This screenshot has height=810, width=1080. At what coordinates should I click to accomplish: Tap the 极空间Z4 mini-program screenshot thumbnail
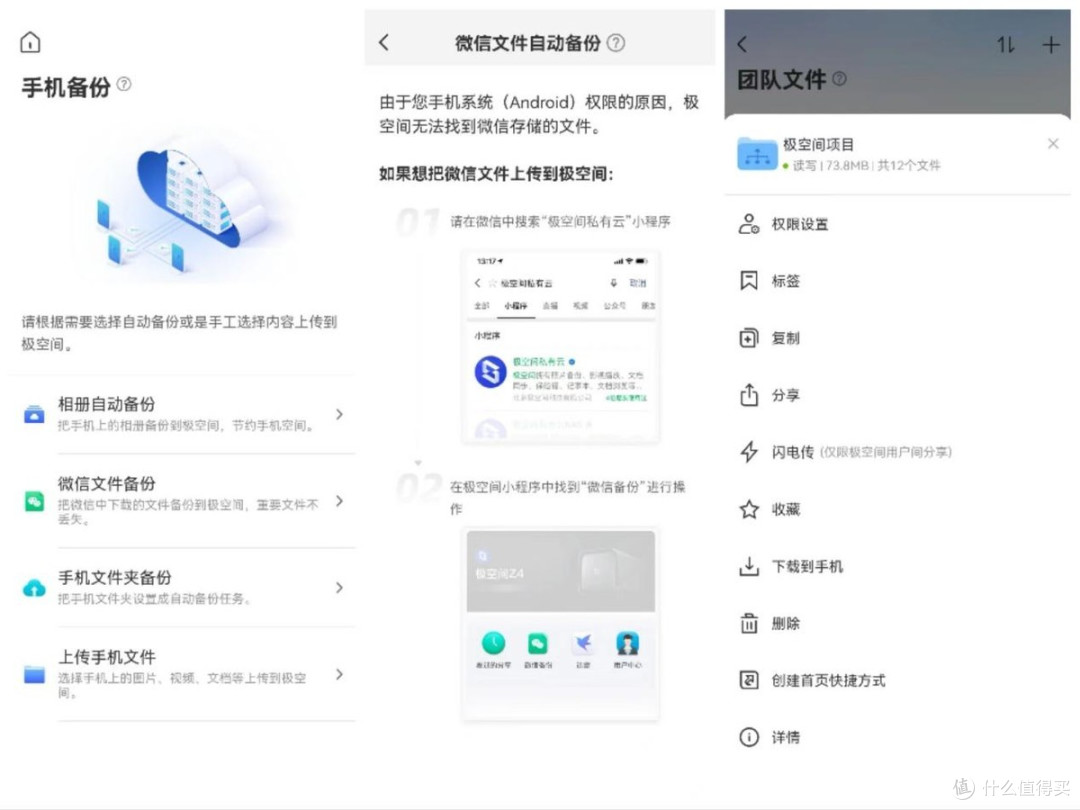pyautogui.click(x=561, y=623)
